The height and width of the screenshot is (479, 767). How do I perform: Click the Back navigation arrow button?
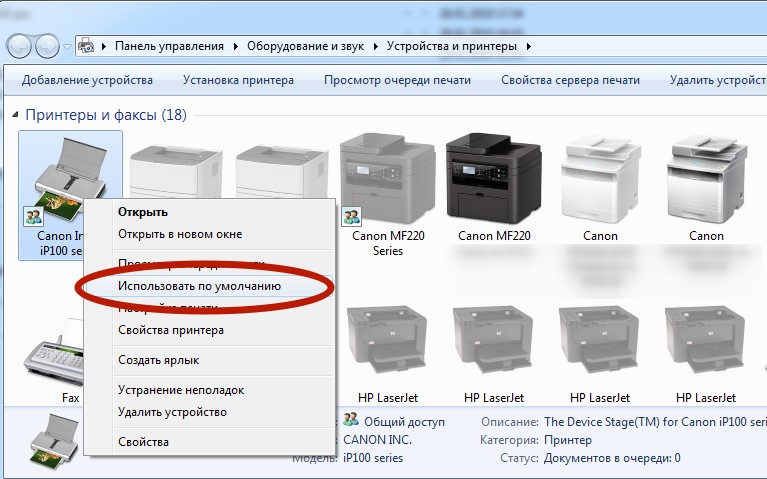(19, 46)
